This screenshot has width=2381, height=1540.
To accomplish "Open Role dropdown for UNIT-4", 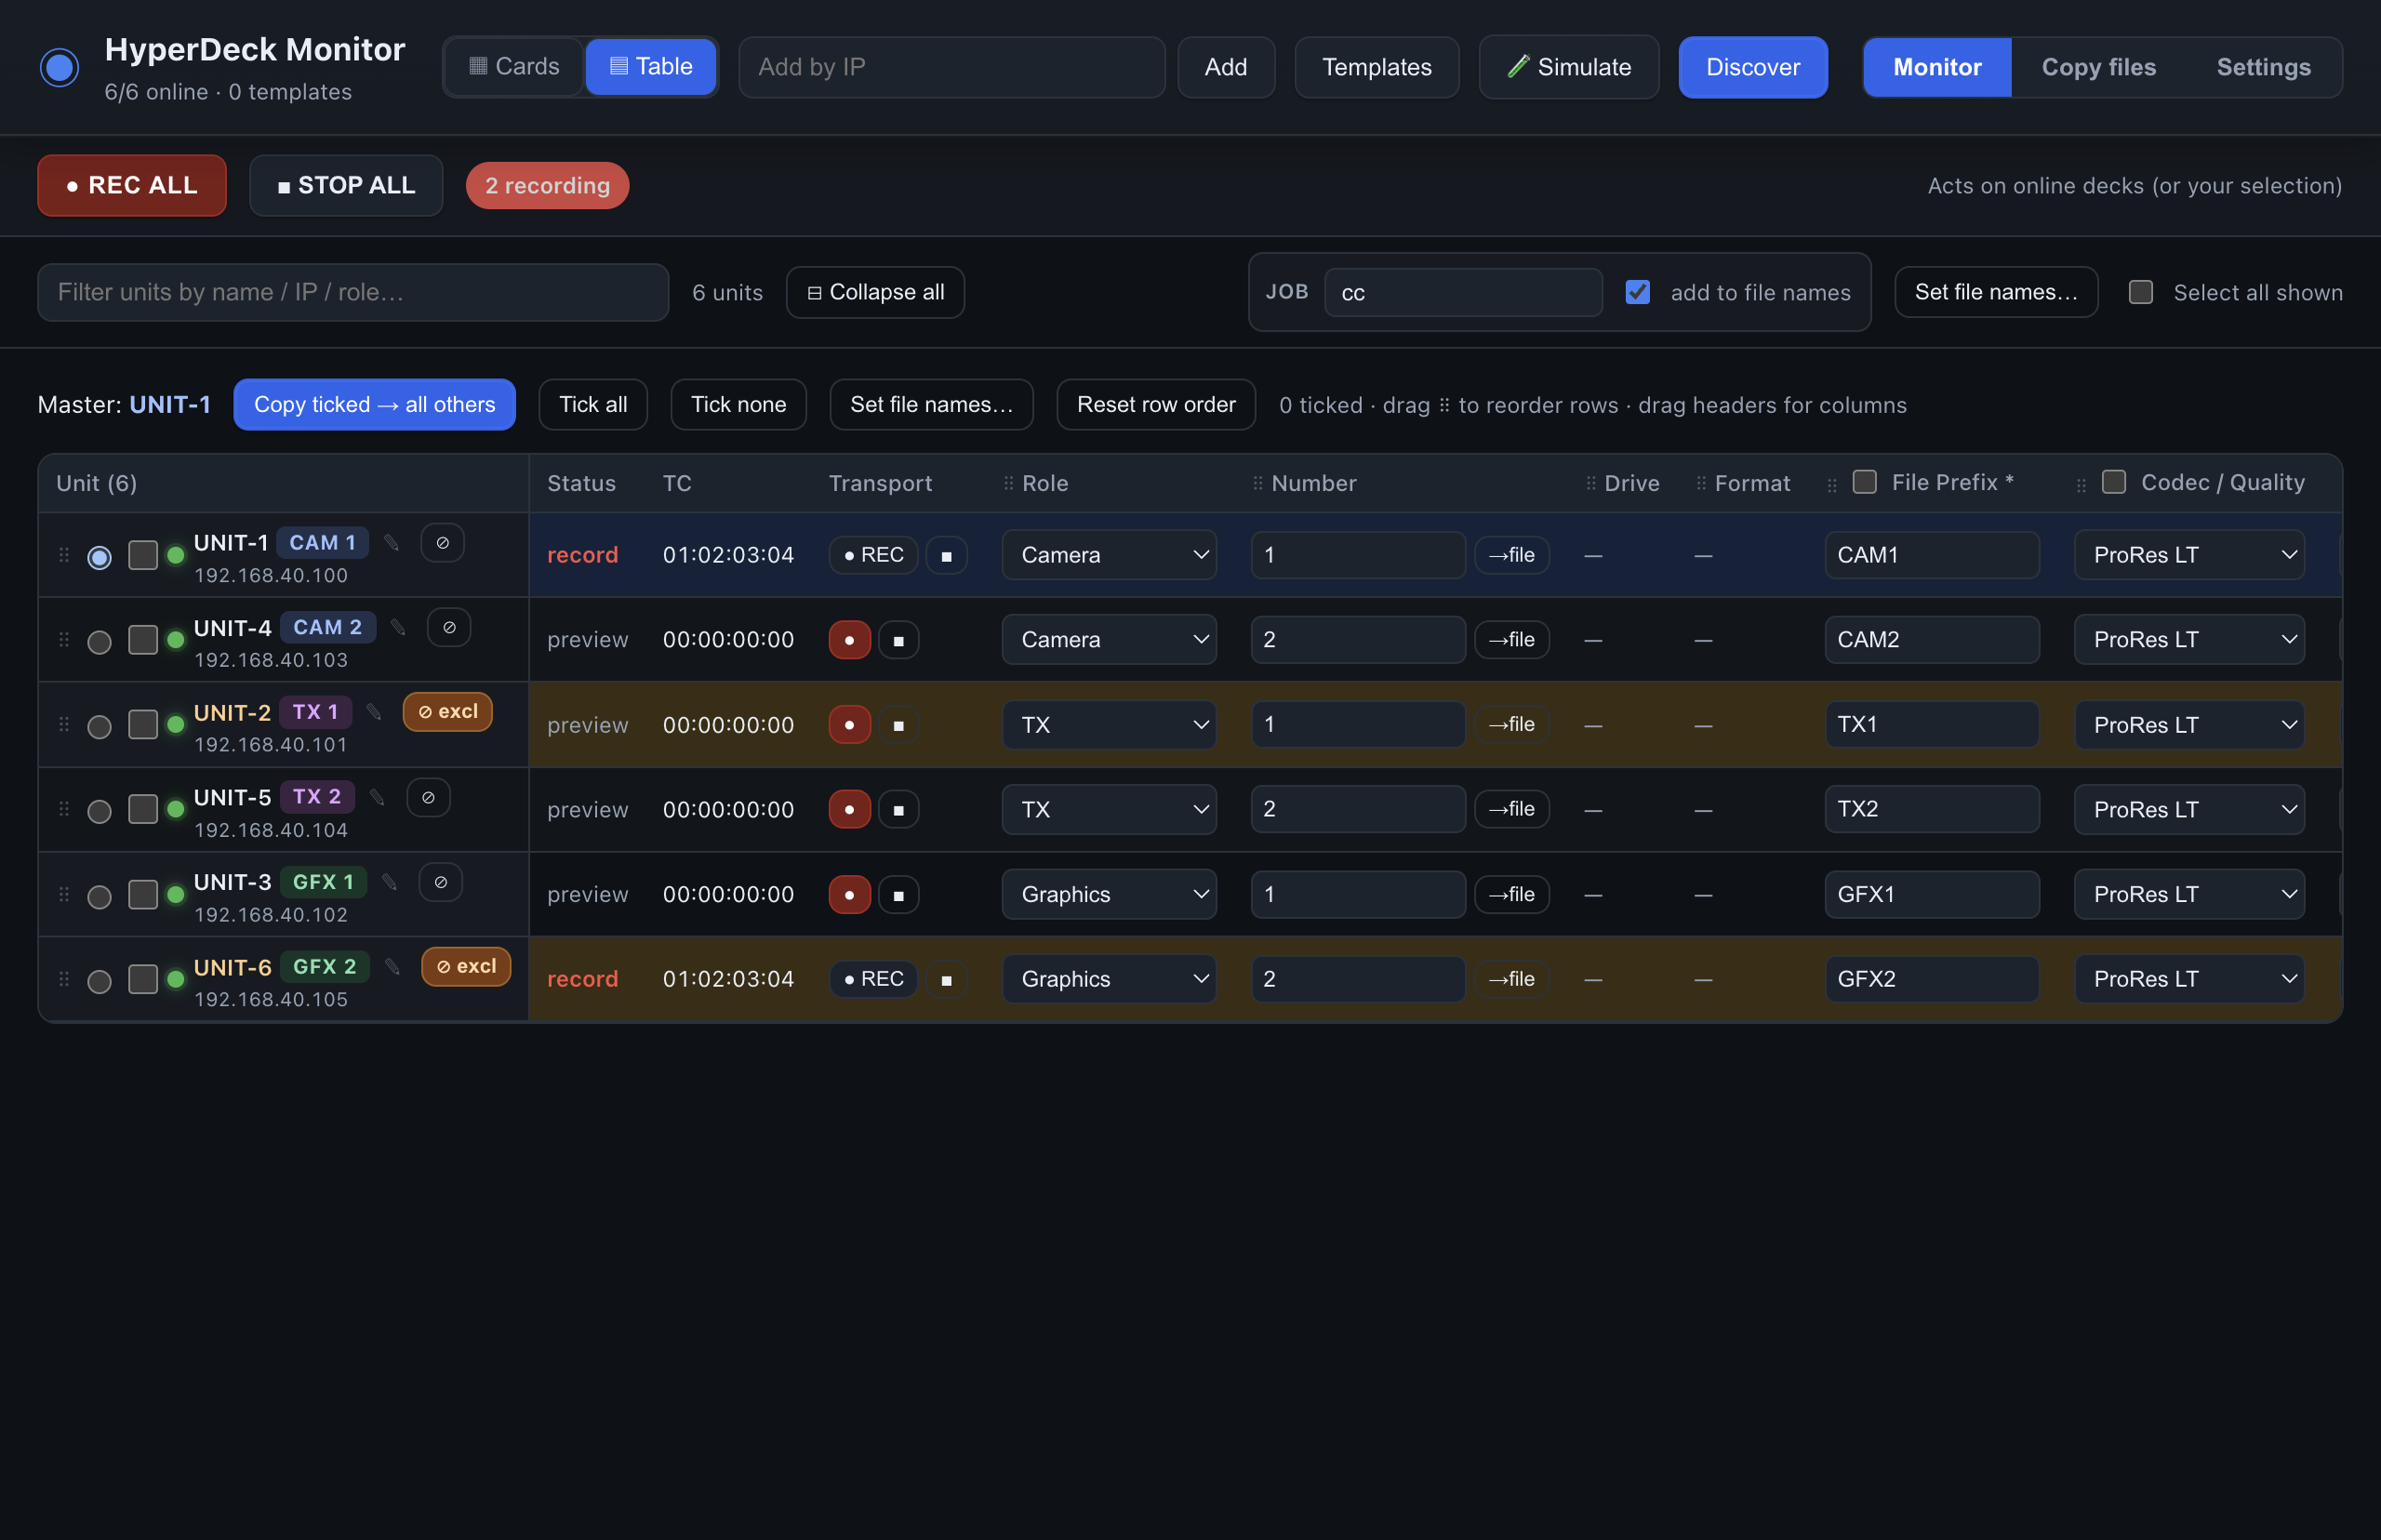I will coord(1109,640).
